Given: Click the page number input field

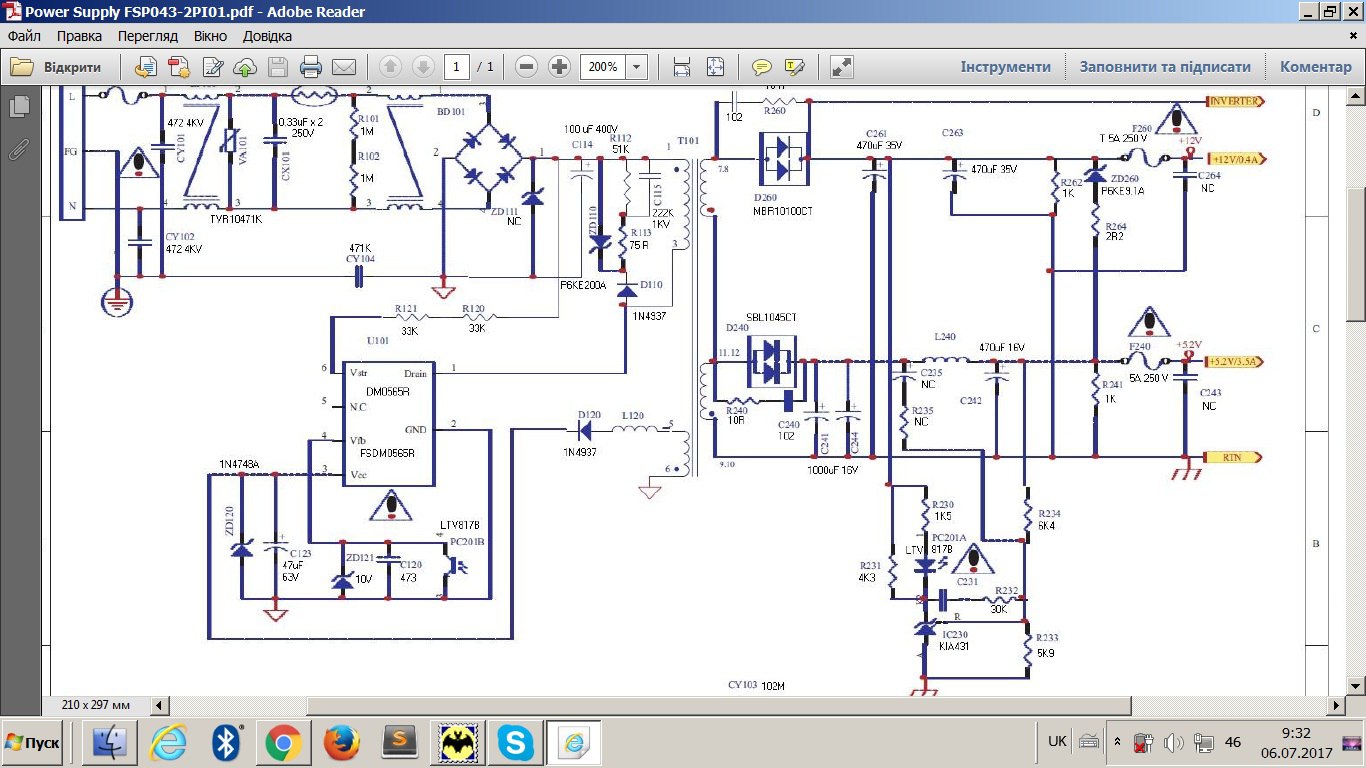Looking at the screenshot, I should (x=456, y=67).
